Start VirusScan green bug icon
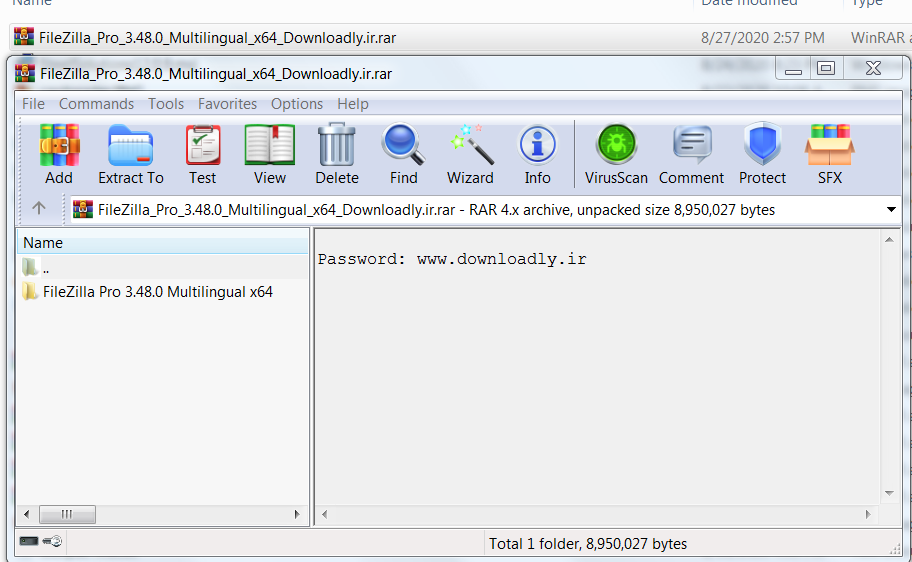 pos(616,145)
